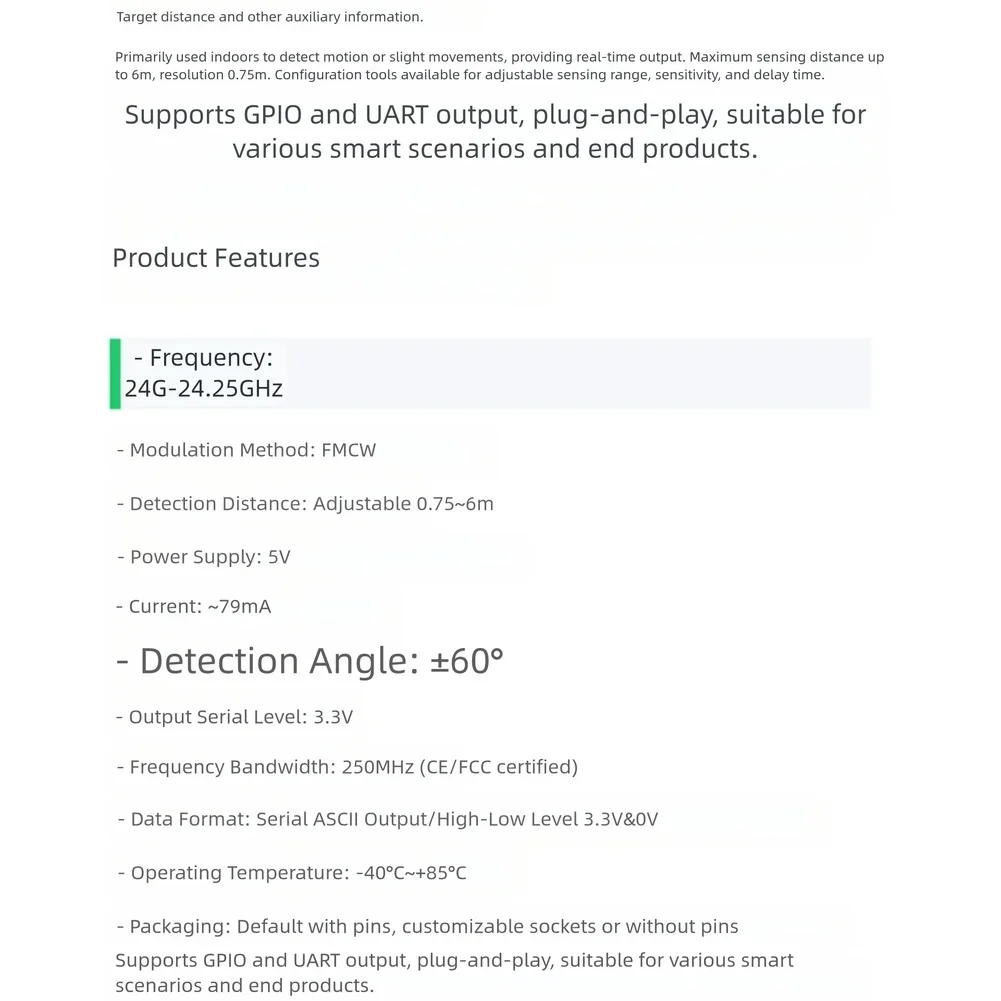Click the "Target distance and other auxiliary information" line
The image size is (1001, 1001).
pyautogui.click(x=270, y=17)
